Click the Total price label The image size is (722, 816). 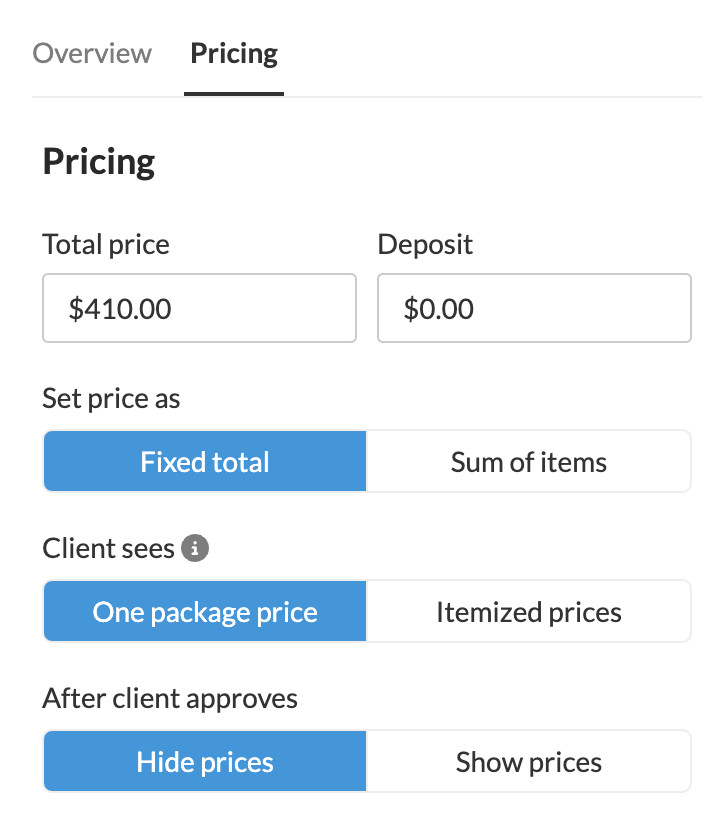point(106,245)
